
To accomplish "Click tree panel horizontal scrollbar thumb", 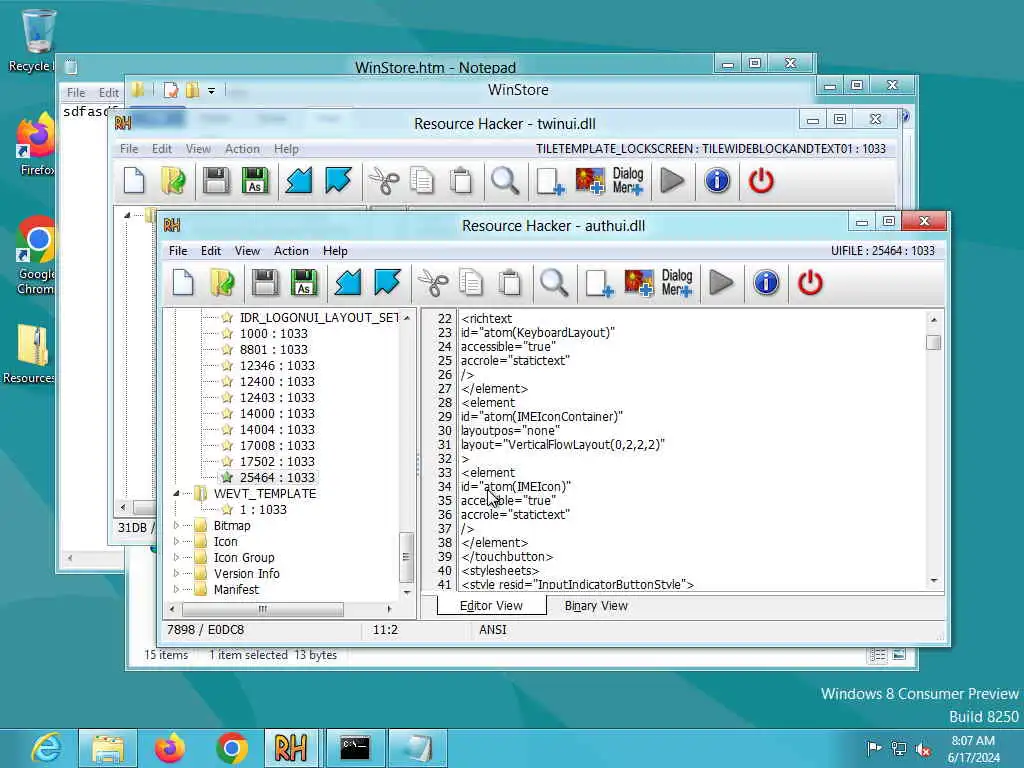I will pos(263,609).
